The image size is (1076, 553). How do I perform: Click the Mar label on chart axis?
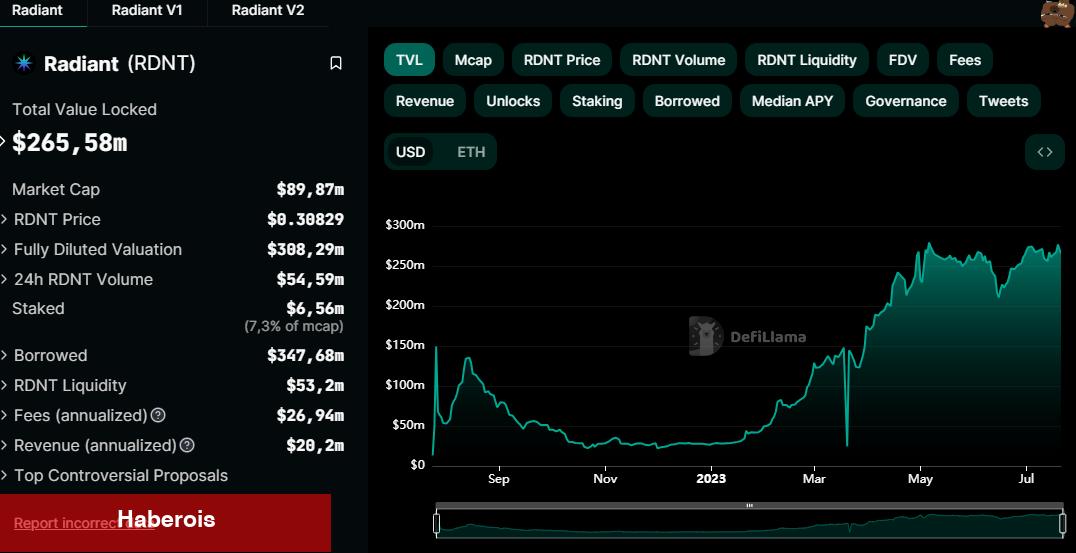815,478
